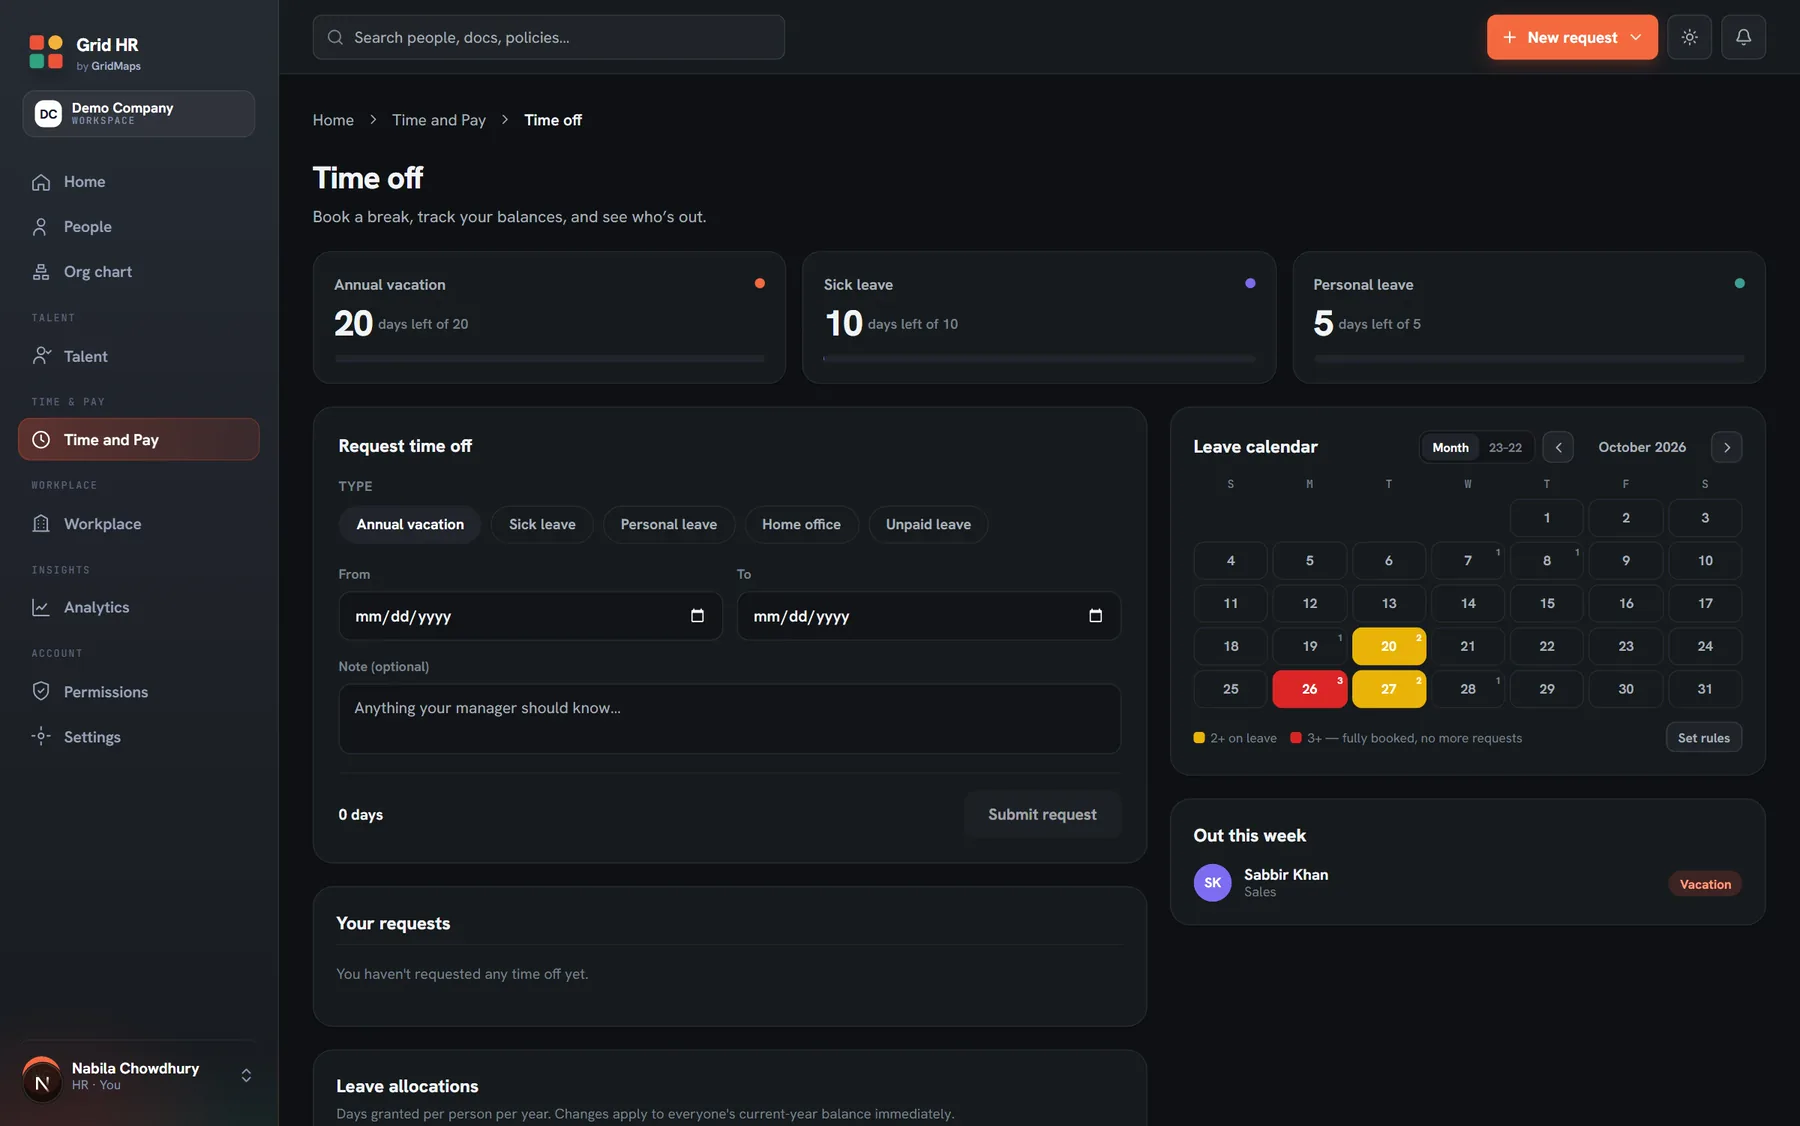This screenshot has width=1800, height=1126.
Task: Click the Note optional text area
Action: (x=730, y=718)
